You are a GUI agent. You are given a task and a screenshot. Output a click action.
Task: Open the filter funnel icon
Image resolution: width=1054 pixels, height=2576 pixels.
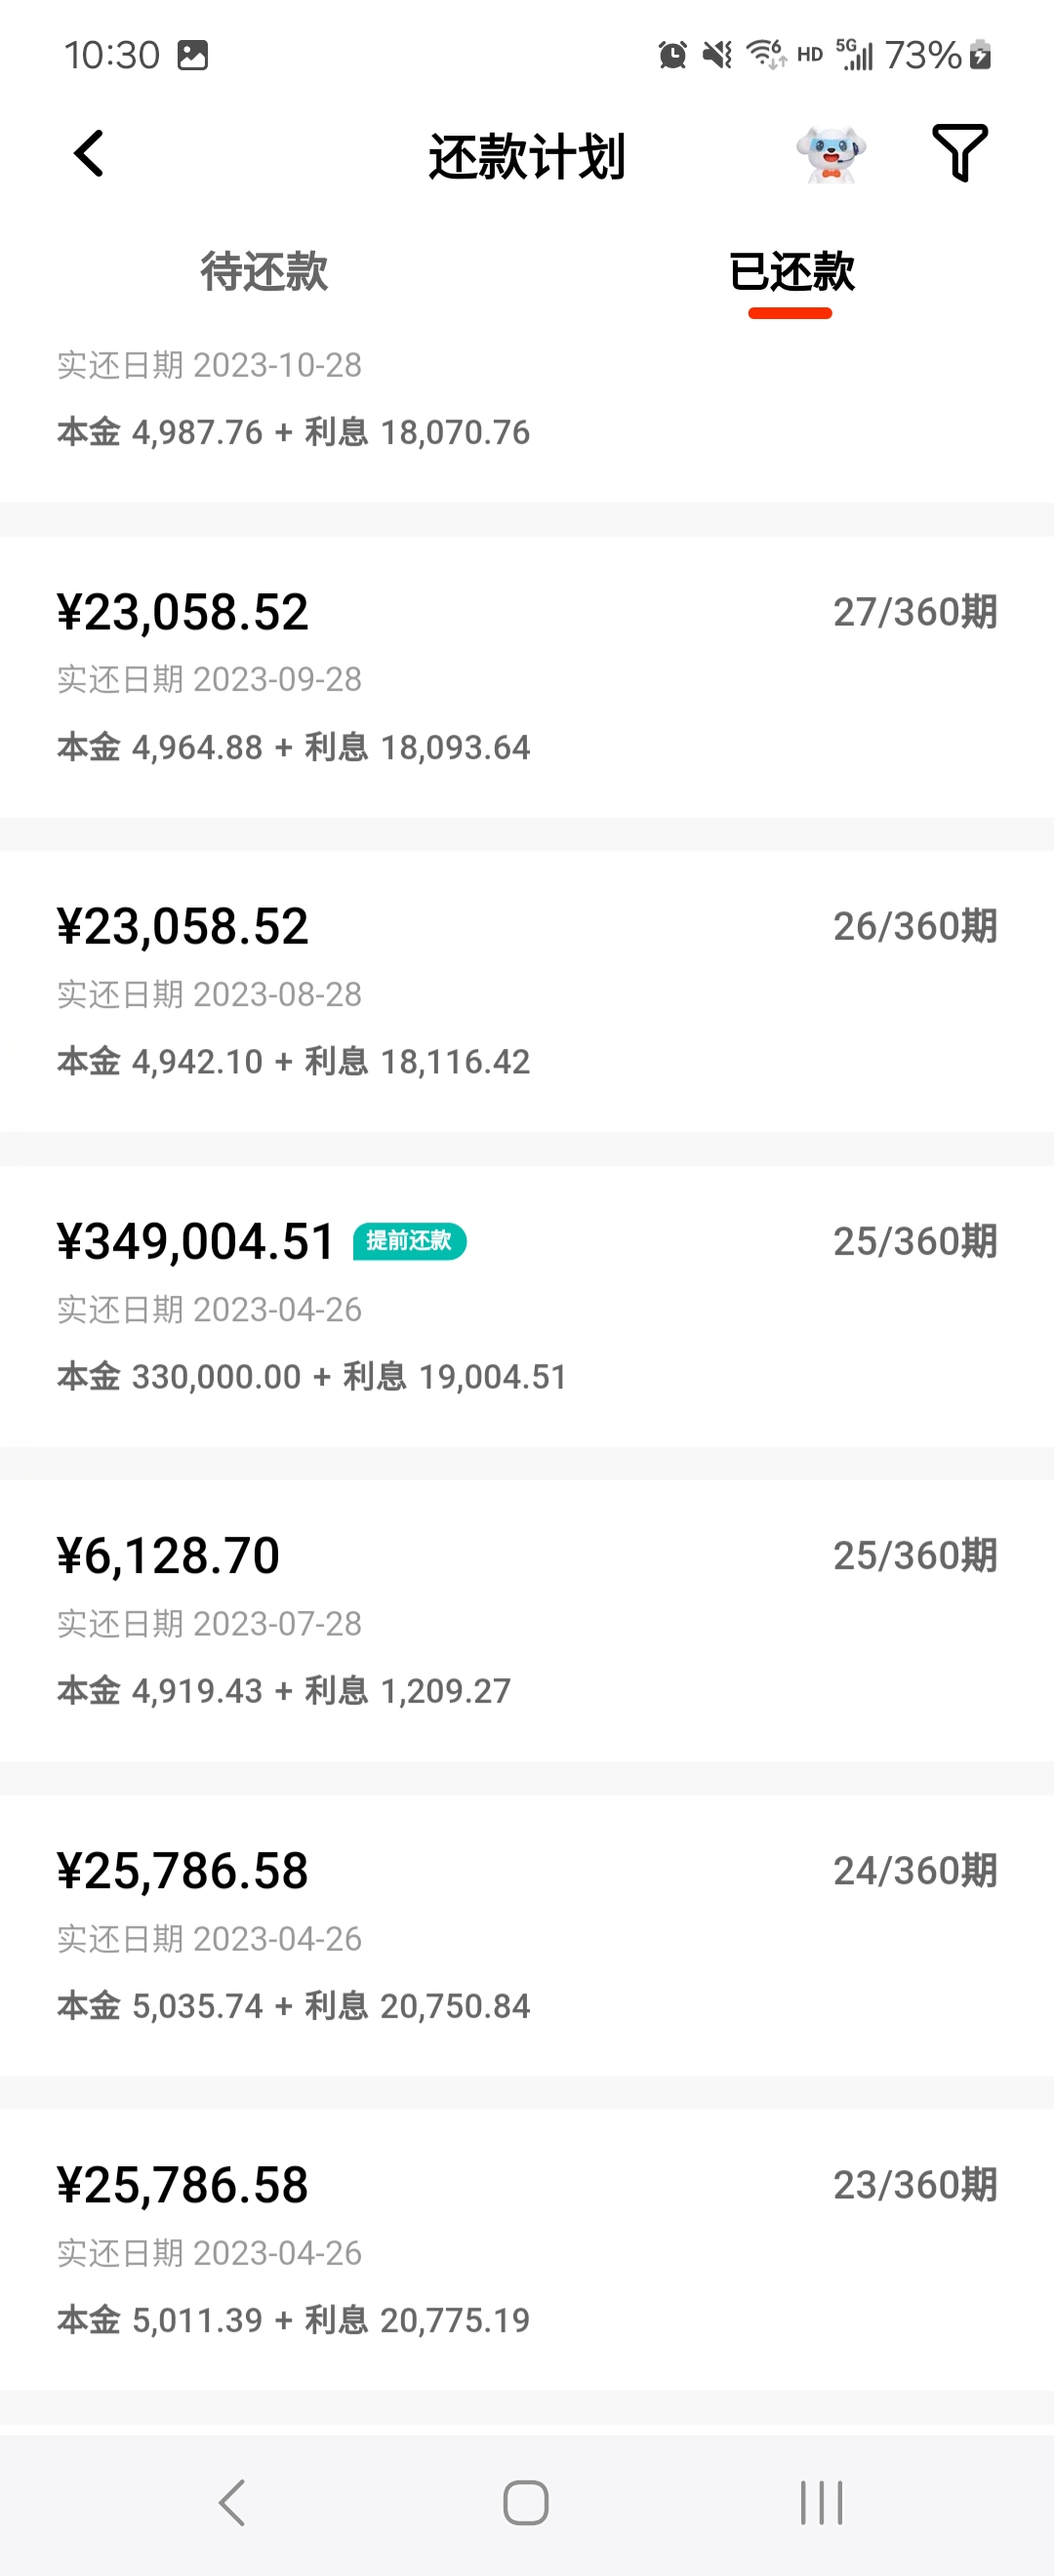[x=959, y=153]
